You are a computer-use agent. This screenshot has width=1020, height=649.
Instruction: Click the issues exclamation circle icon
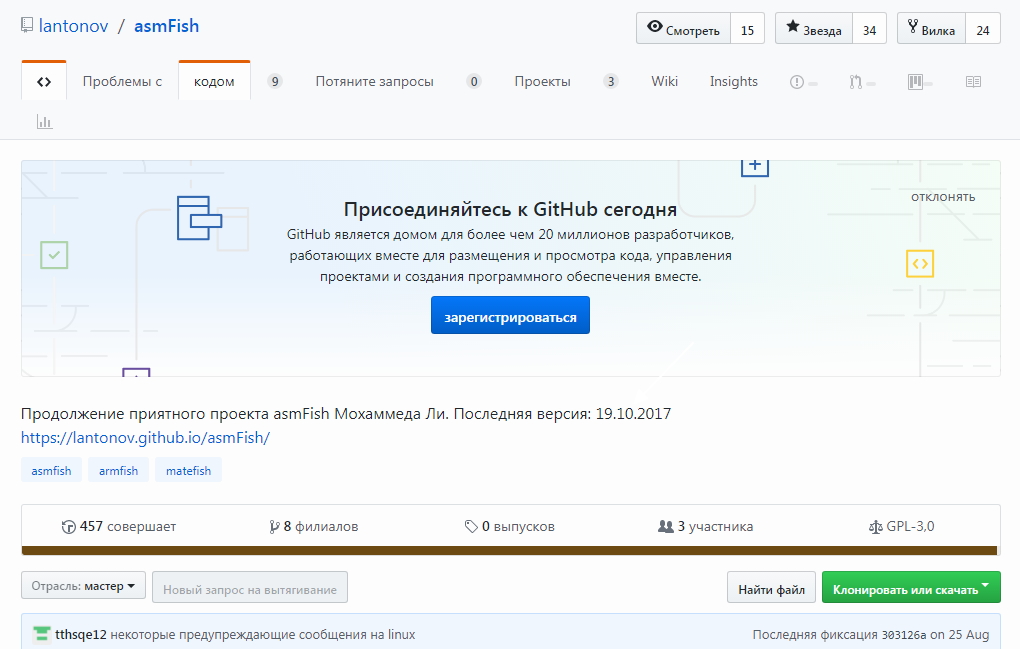click(x=797, y=82)
